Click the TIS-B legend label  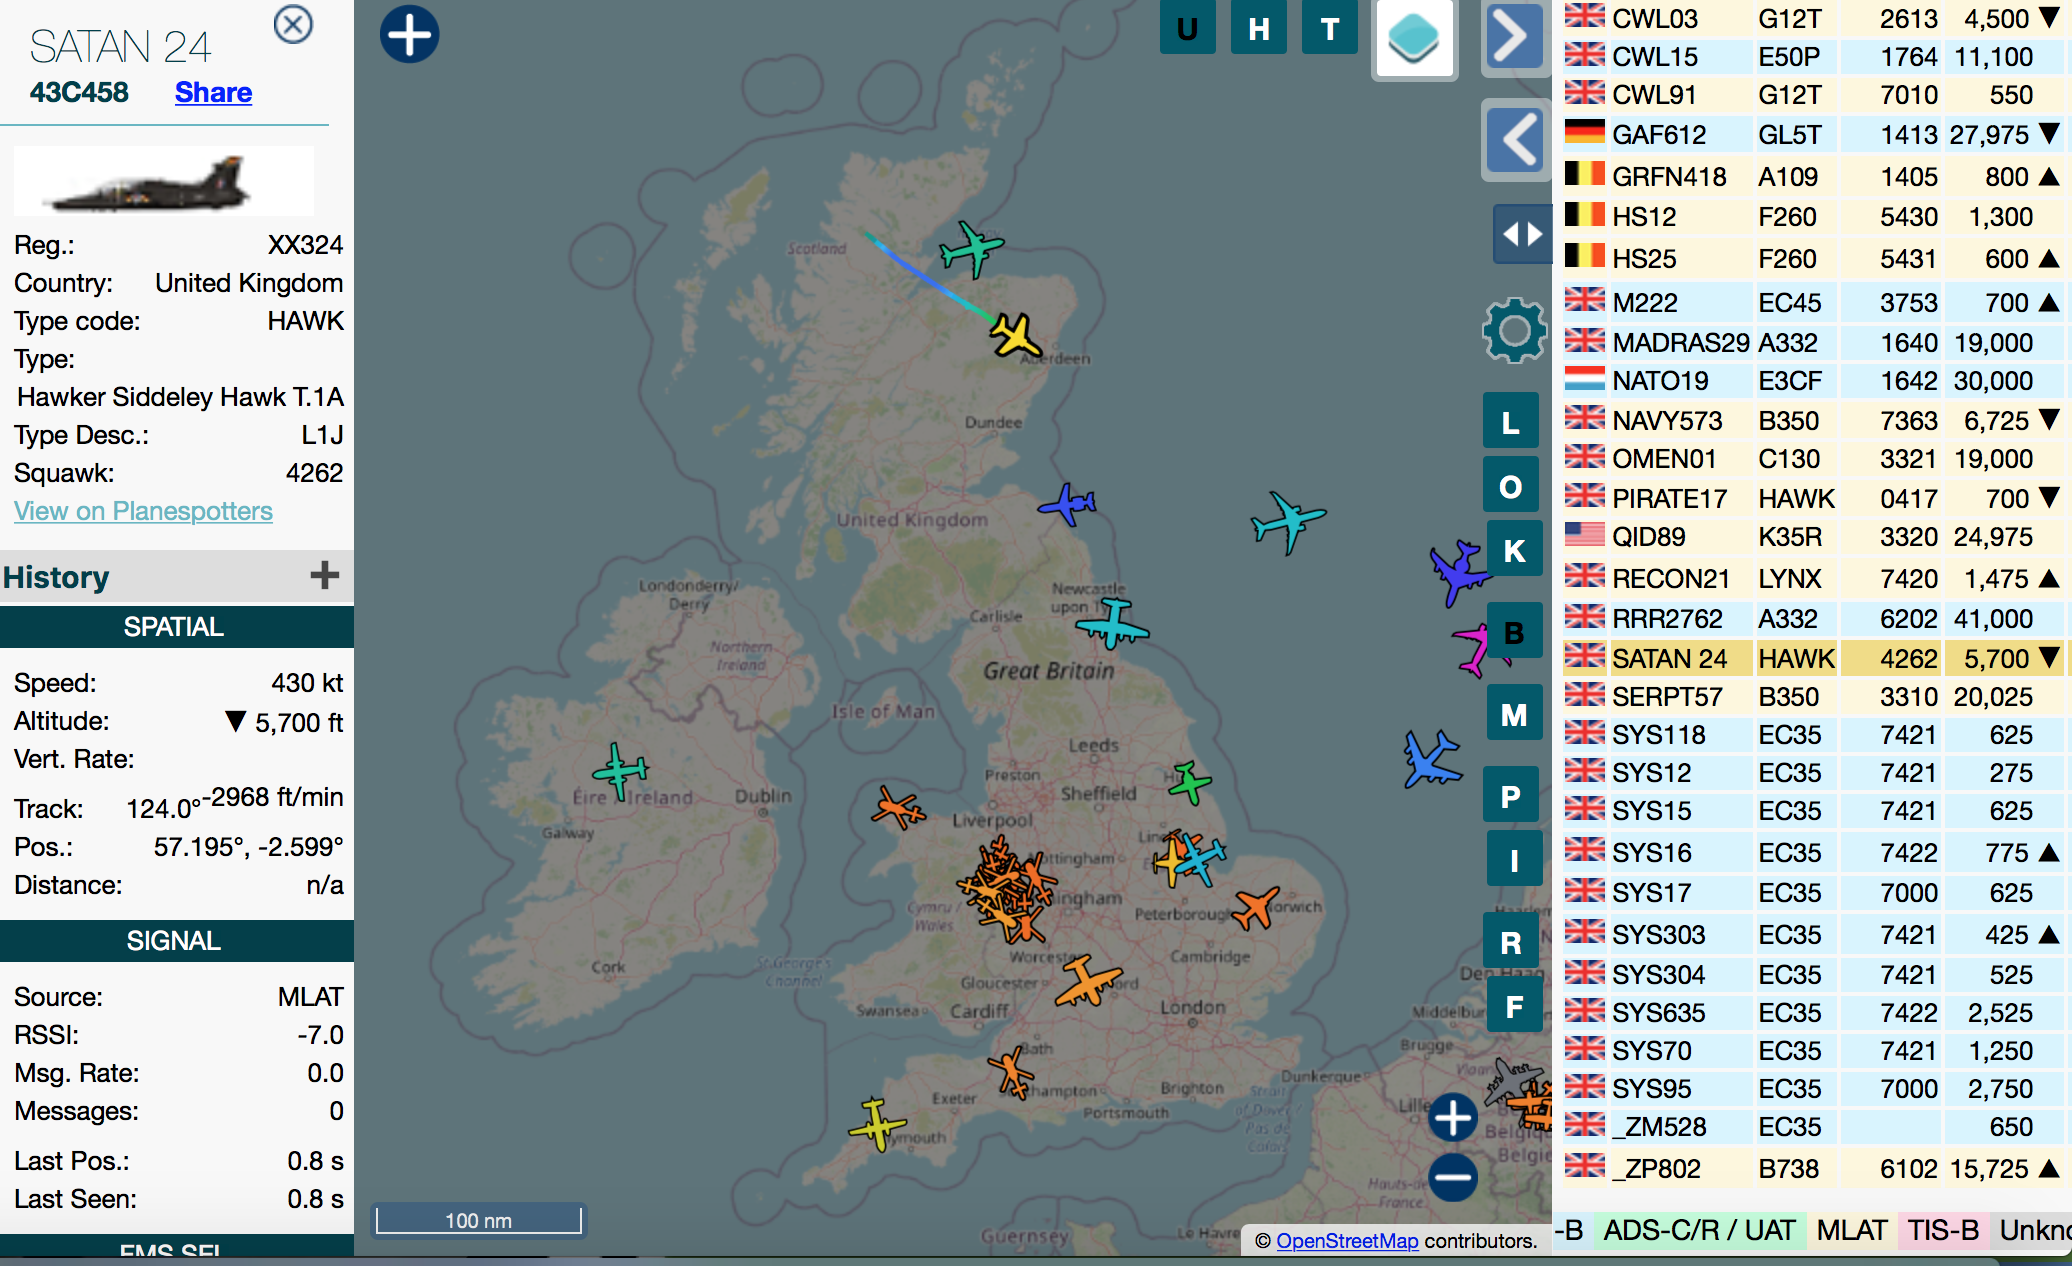1943,1231
